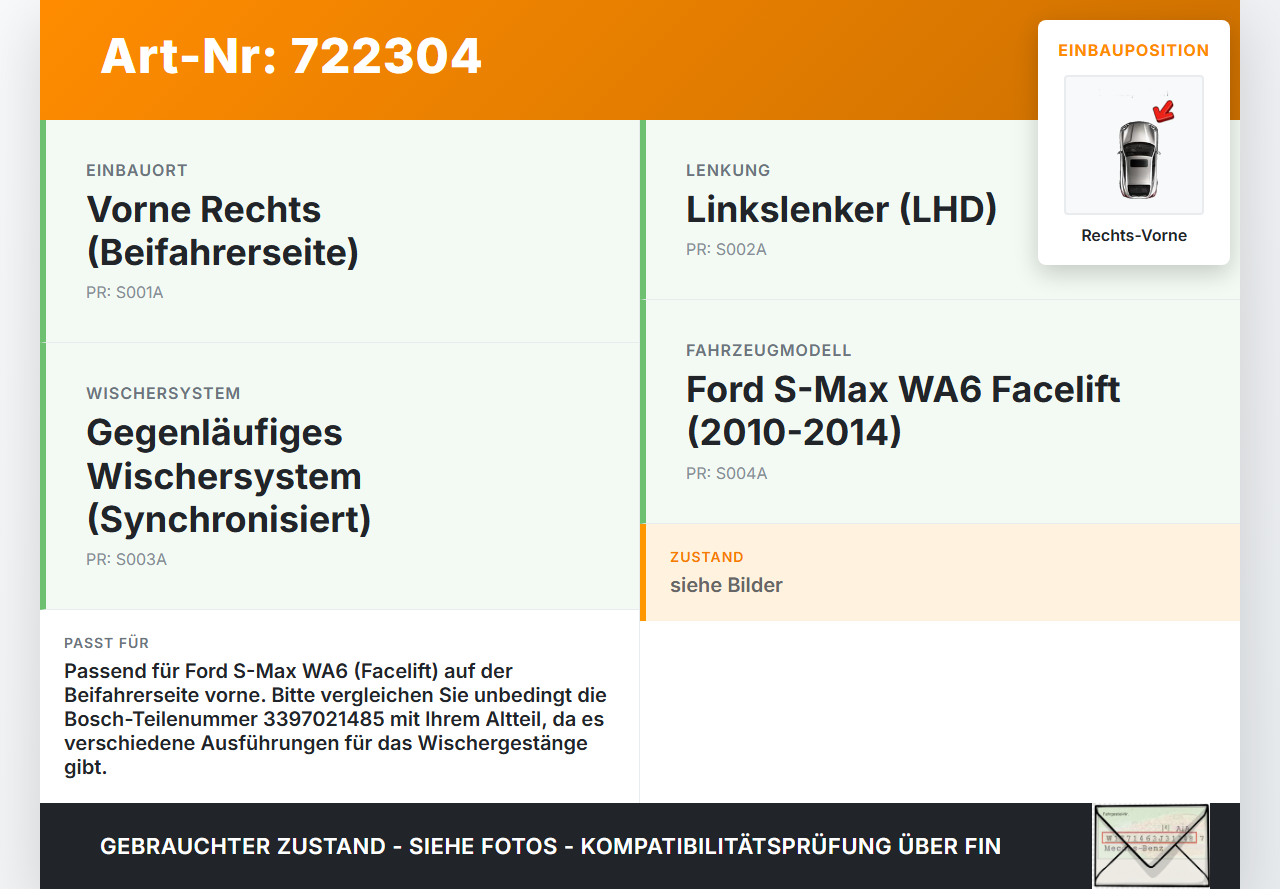
Task: Select Vorne Rechts (Beifahrerseite) text
Action: (x=223, y=231)
